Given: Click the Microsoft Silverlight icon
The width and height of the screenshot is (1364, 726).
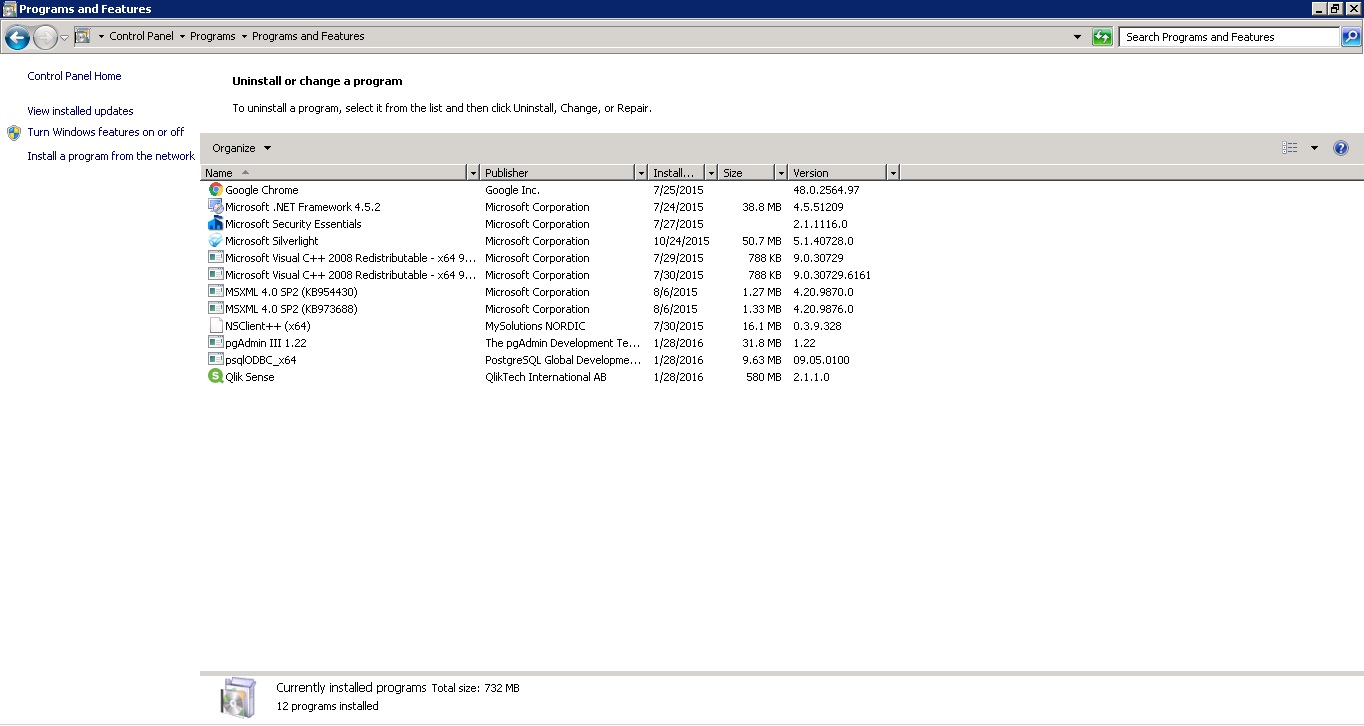Looking at the screenshot, I should coord(215,241).
